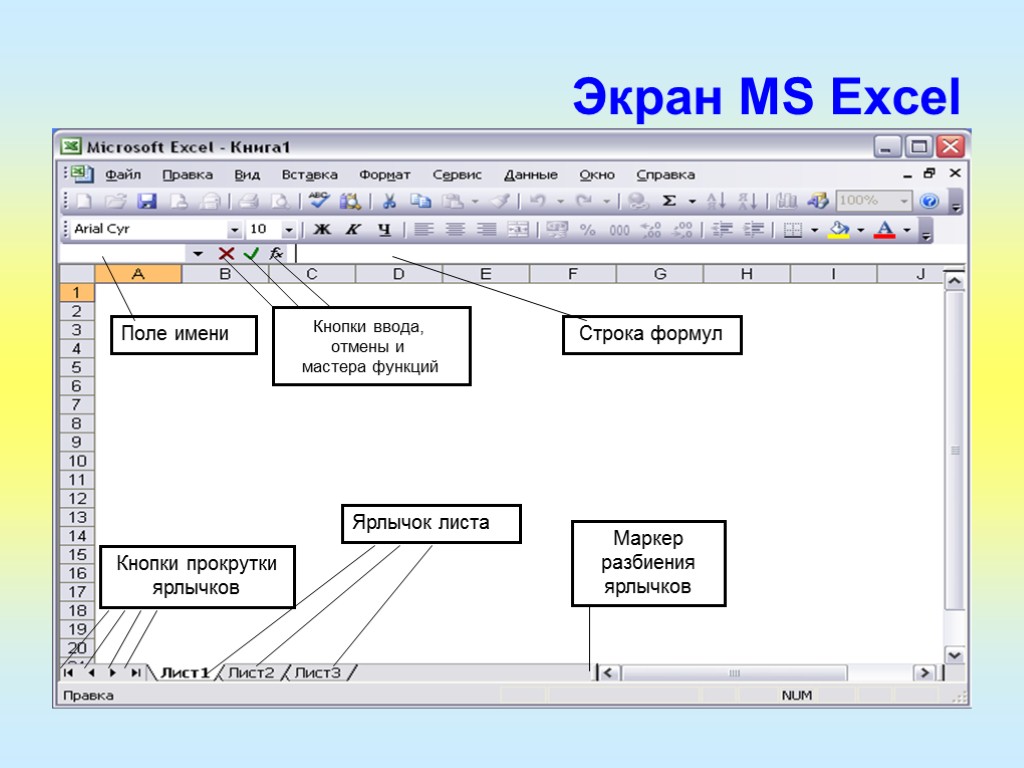Screen dimensions: 1024x768
Task: Open the font size 10 dropdown
Action: pyautogui.click(x=289, y=230)
